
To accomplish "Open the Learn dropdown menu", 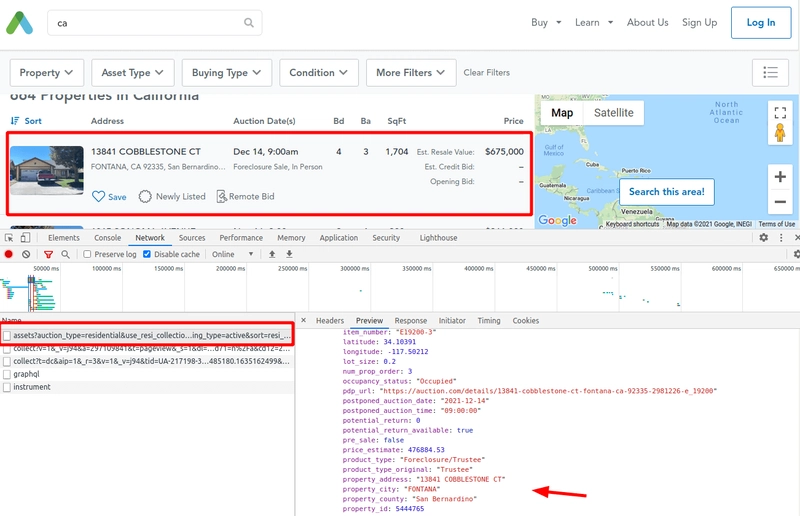I will click(594, 22).
